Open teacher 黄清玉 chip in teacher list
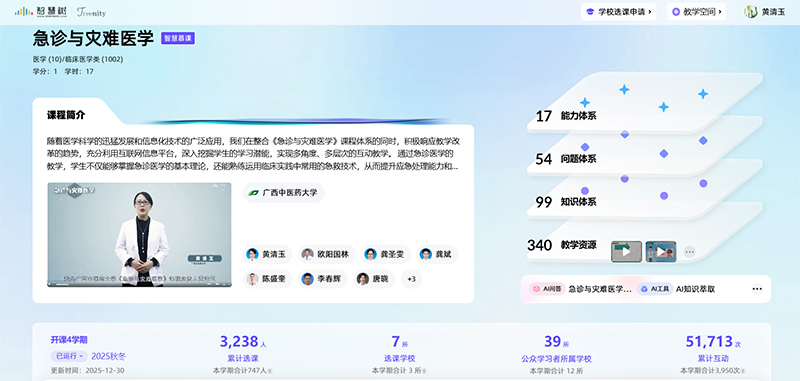This screenshot has height=381, width=800. (x=267, y=254)
